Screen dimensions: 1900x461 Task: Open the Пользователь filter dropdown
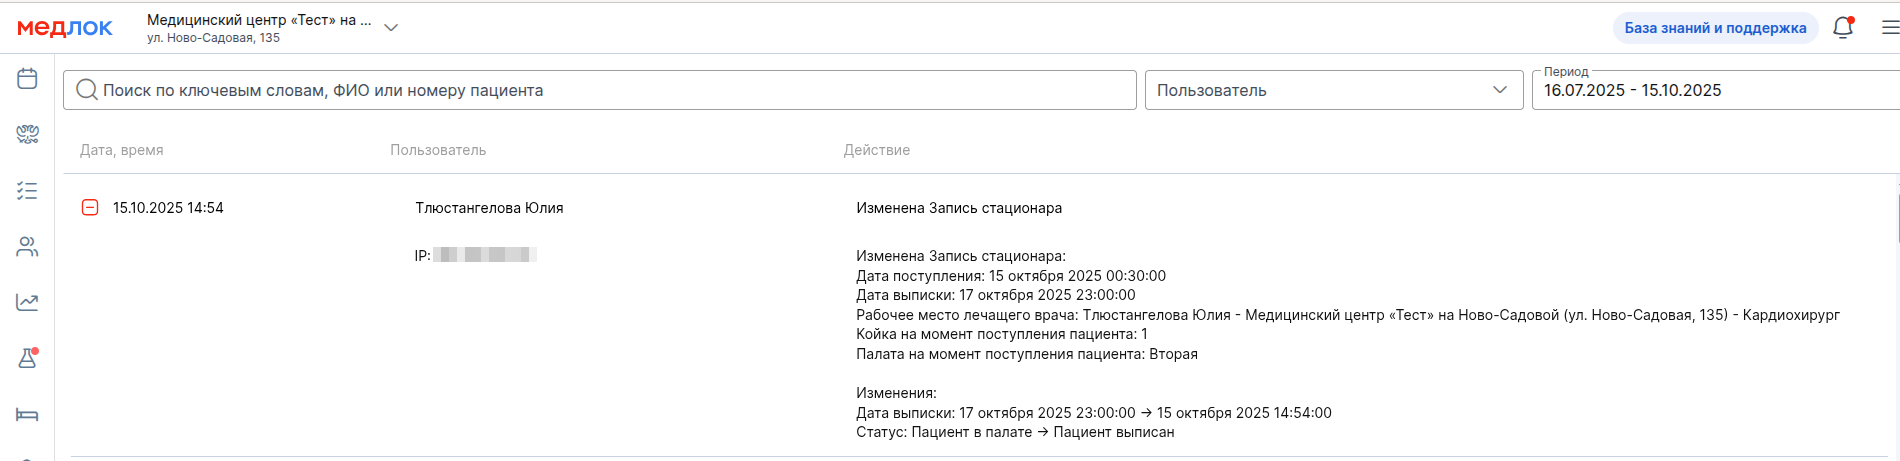point(1333,90)
